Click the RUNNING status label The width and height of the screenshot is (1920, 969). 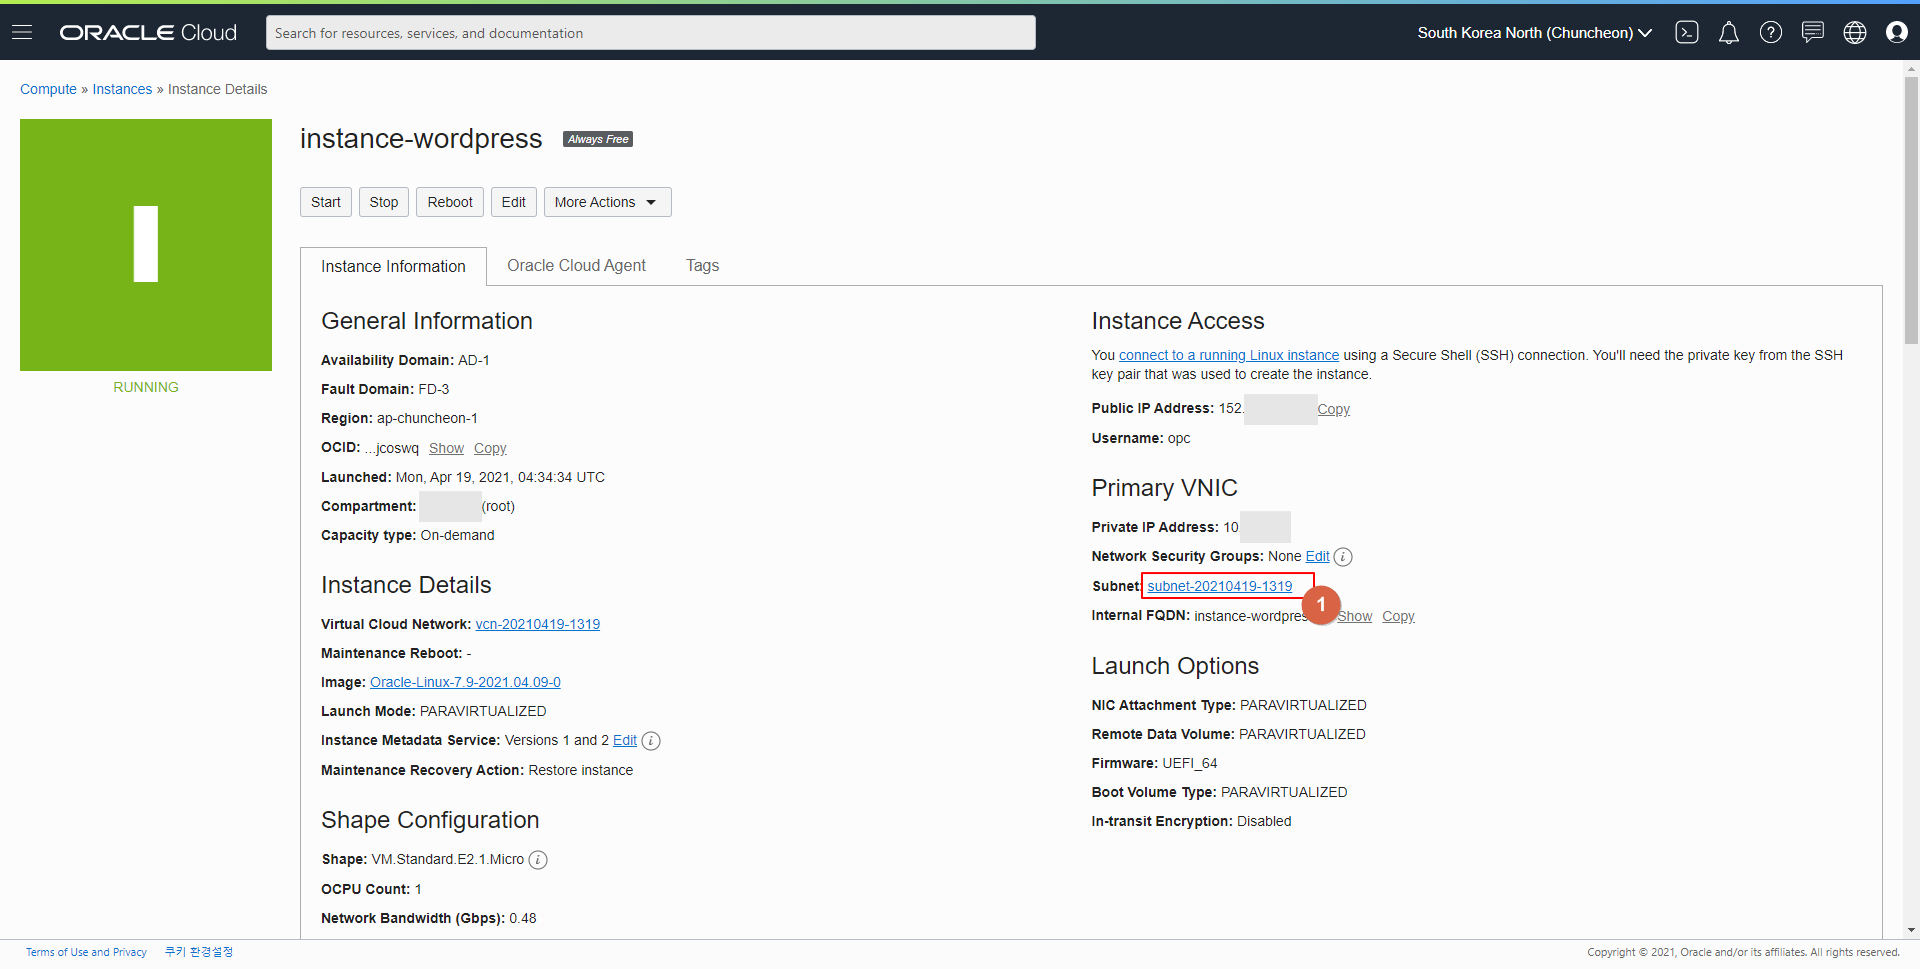[x=146, y=387]
